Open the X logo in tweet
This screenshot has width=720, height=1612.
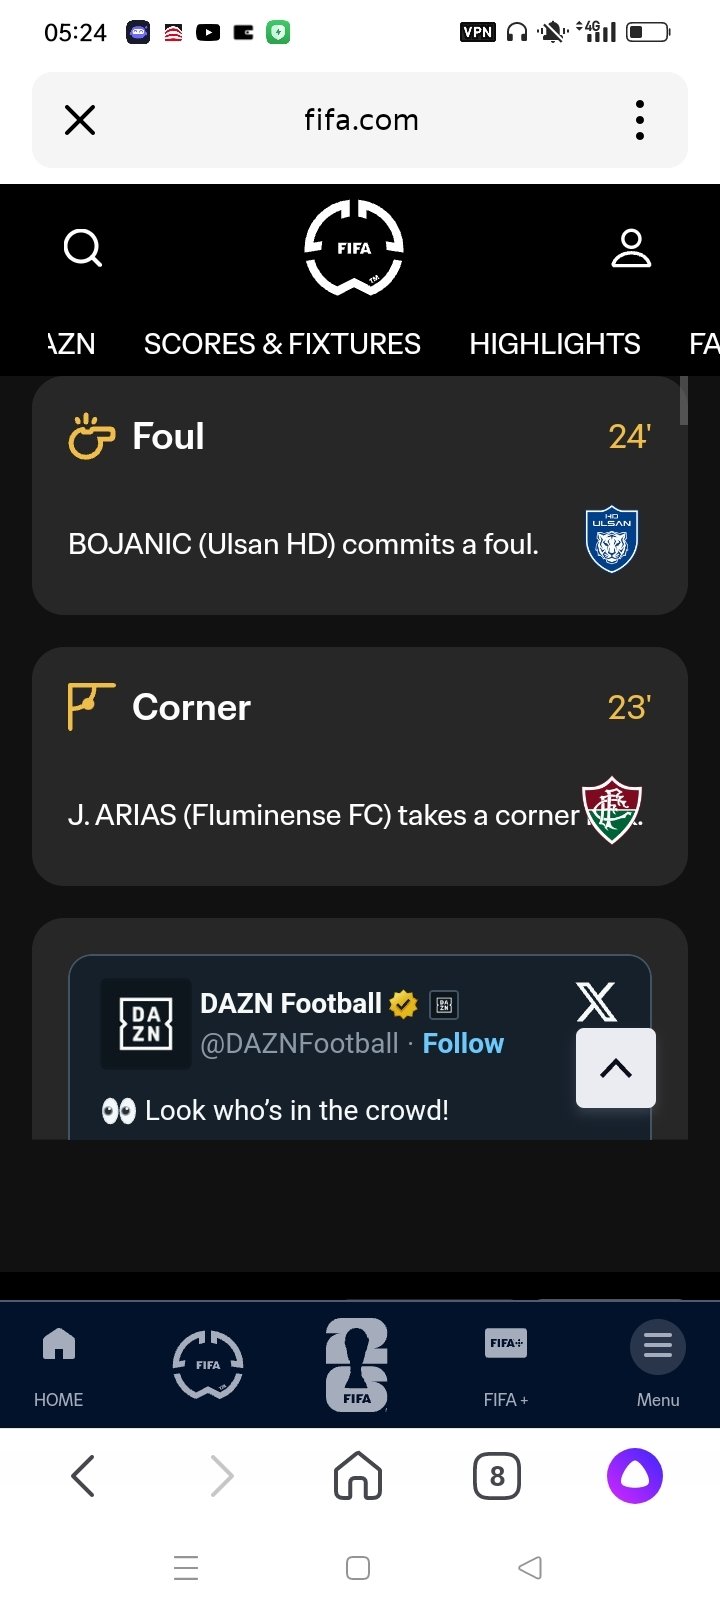point(597,1001)
